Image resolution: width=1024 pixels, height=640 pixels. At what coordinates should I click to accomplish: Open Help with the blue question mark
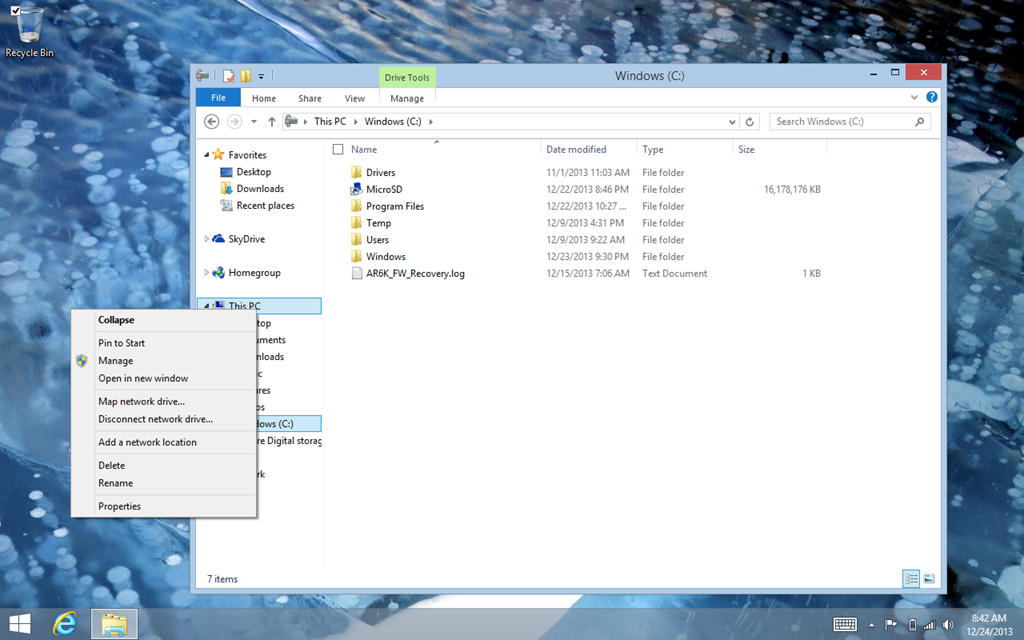(932, 98)
